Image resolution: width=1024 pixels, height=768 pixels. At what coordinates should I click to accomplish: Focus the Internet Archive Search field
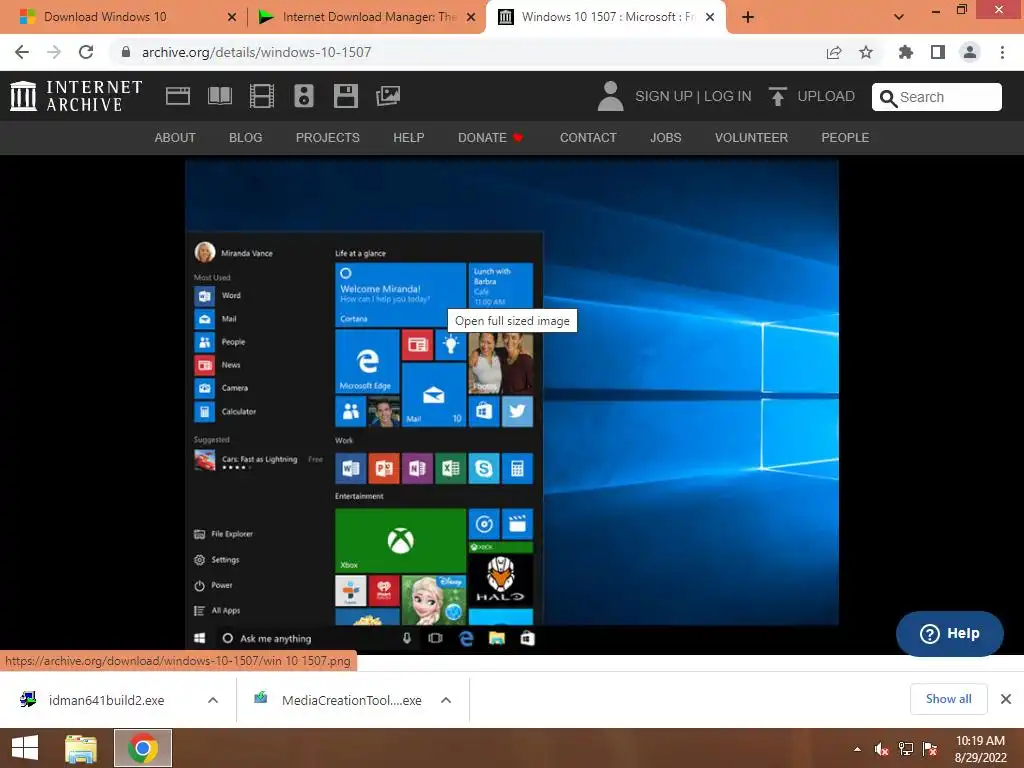936,97
